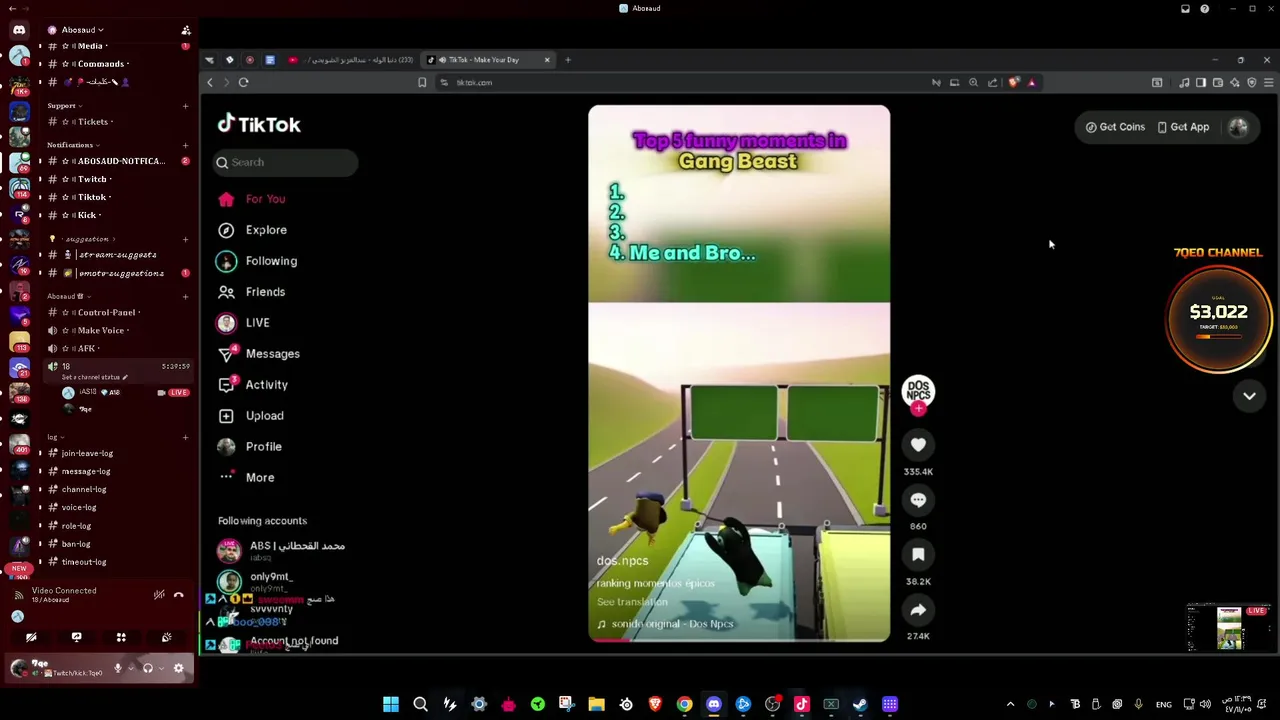Join the AFK voice channel in Discord

tap(86, 349)
